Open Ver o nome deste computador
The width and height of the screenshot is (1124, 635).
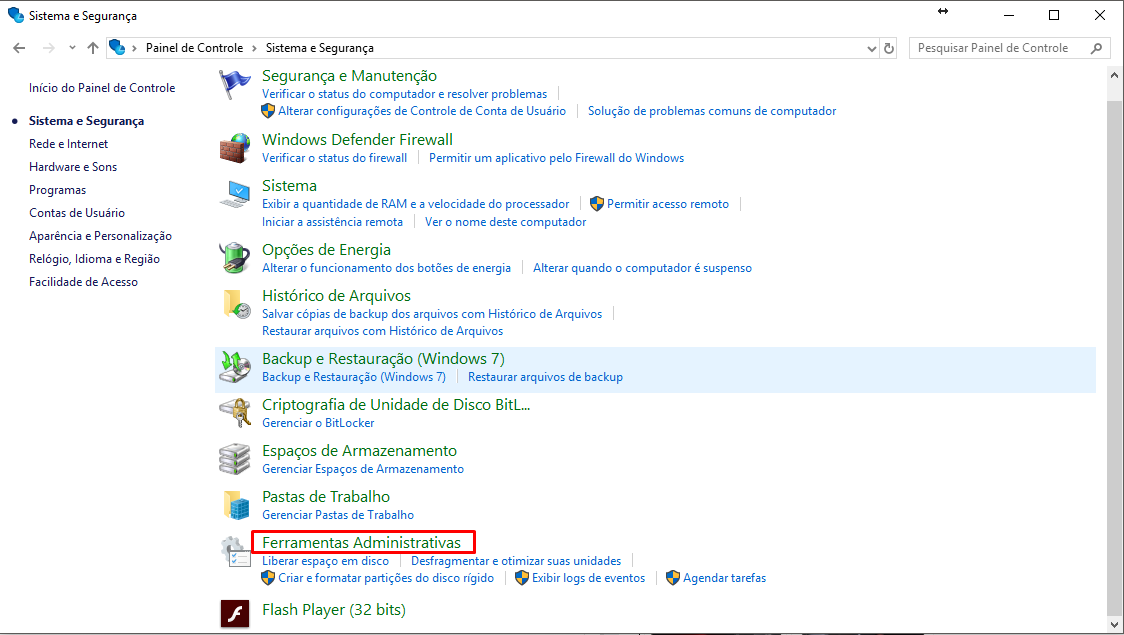point(505,222)
